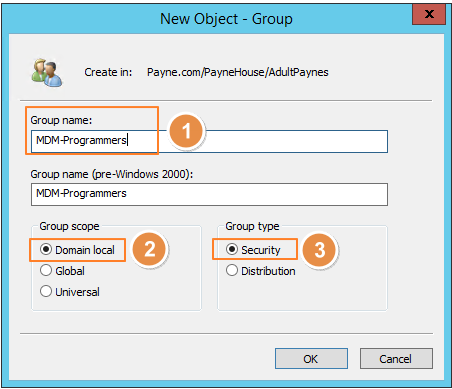Click the 'Group name (pre-Windows 2000):' label
This screenshot has height=389, width=452.
tap(112, 174)
